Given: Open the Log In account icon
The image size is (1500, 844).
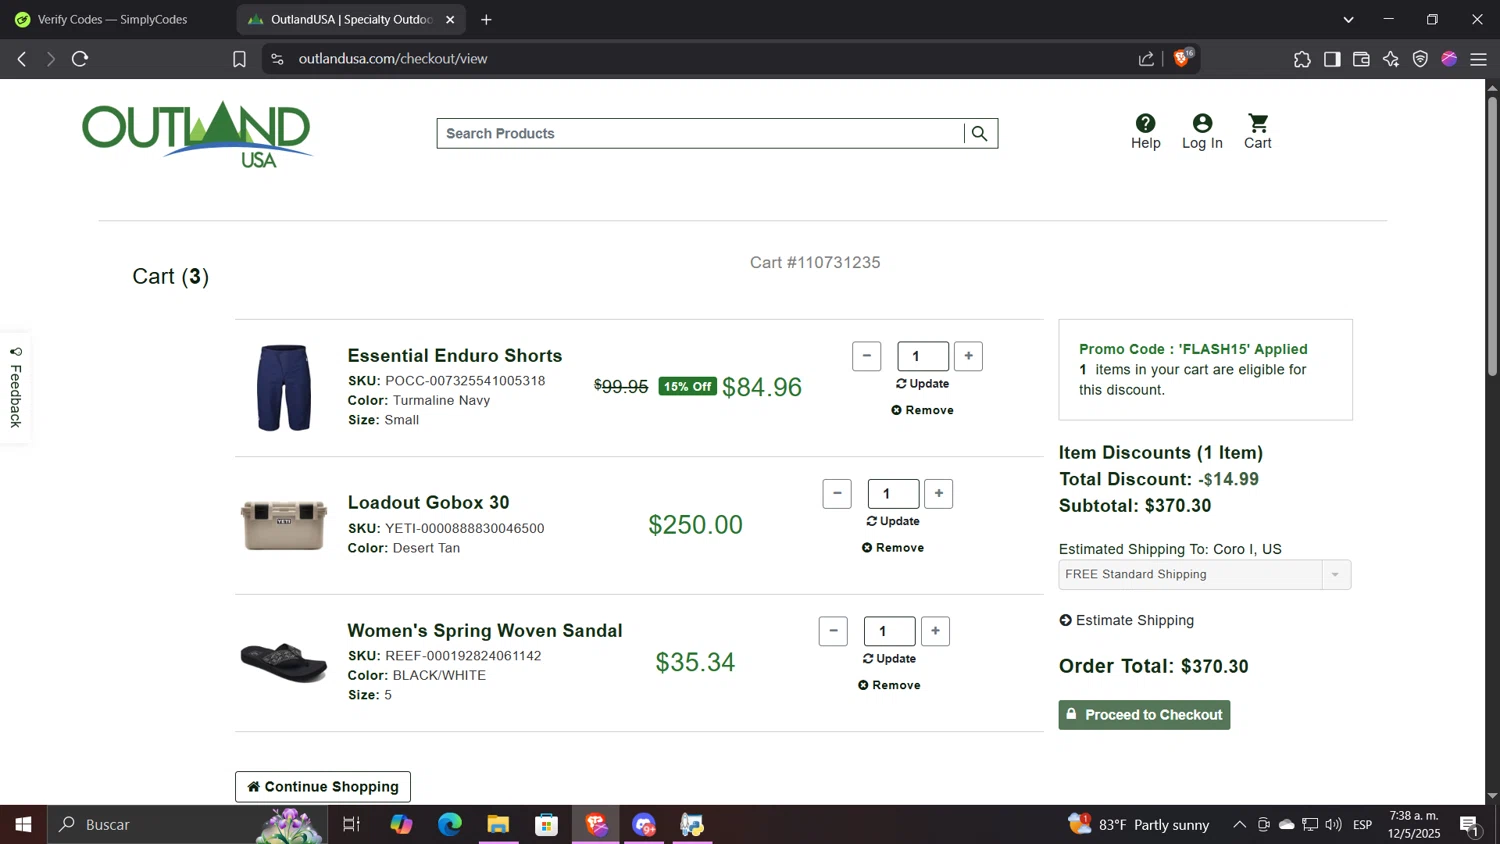Looking at the screenshot, I should pos(1202,131).
